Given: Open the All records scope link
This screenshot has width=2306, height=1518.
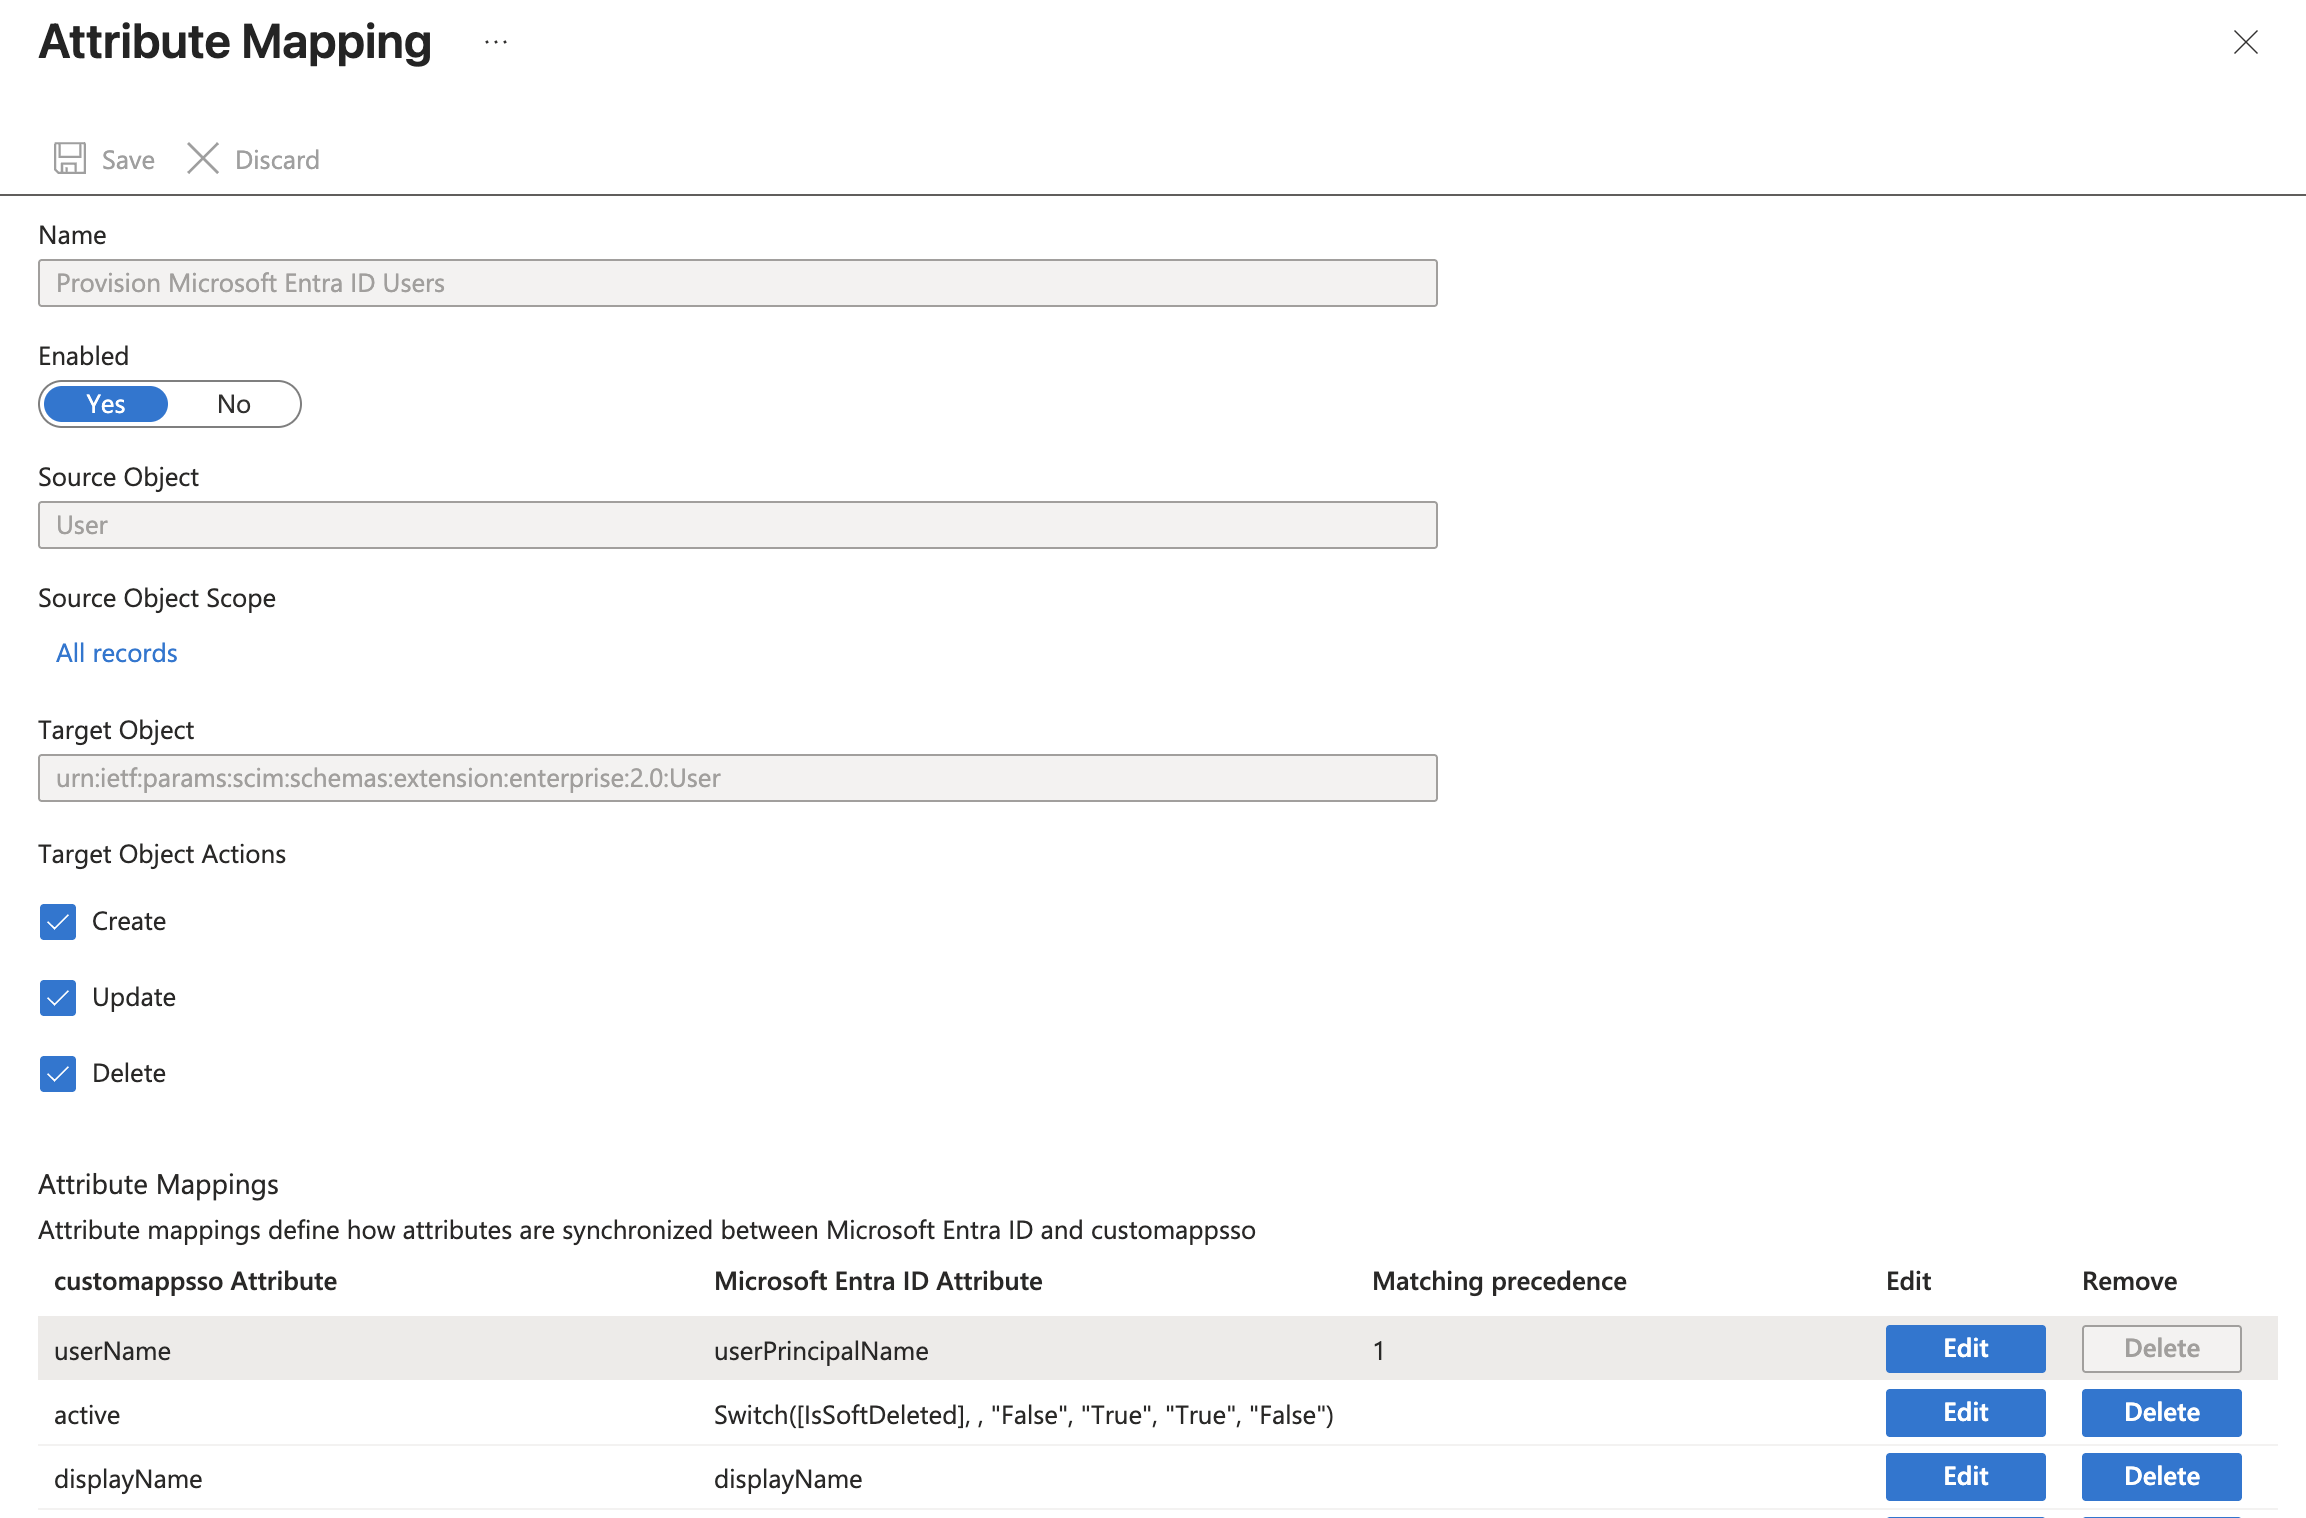Looking at the screenshot, I should click(116, 653).
